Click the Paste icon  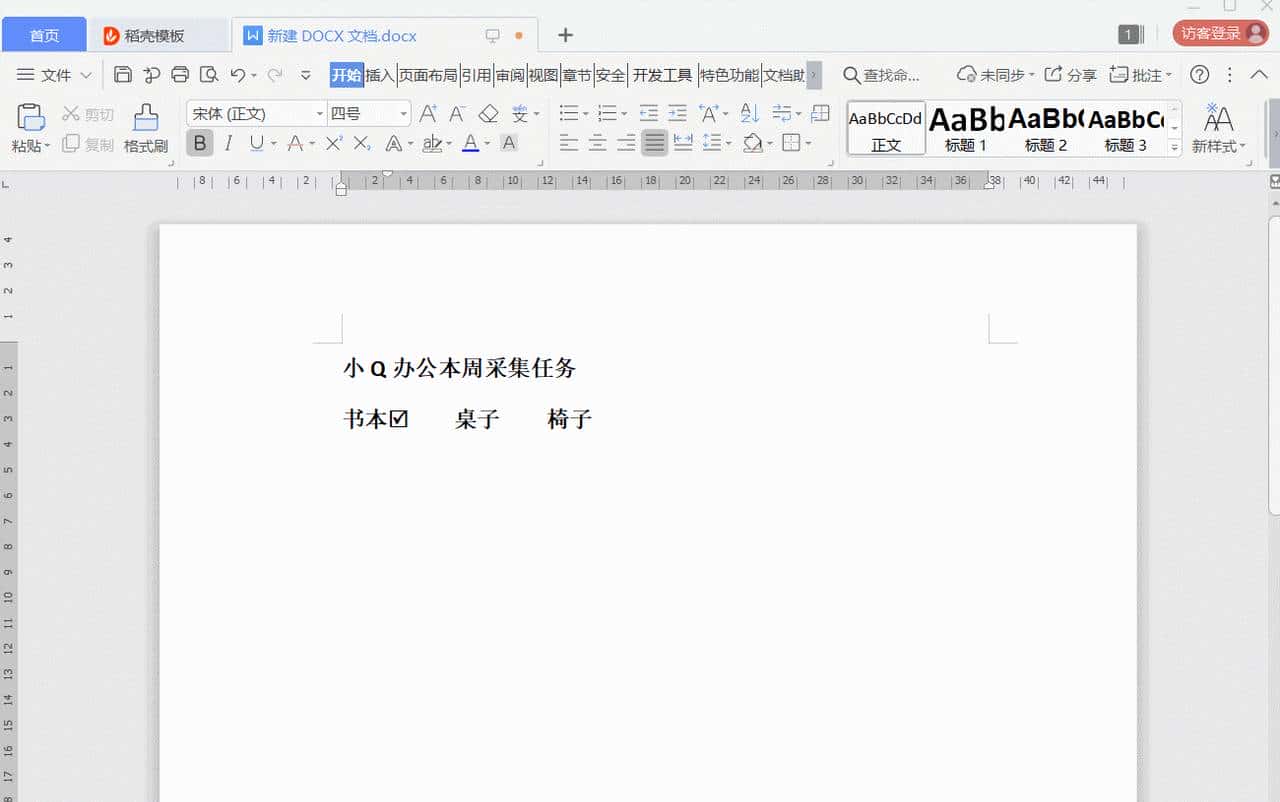pyautogui.click(x=30, y=117)
